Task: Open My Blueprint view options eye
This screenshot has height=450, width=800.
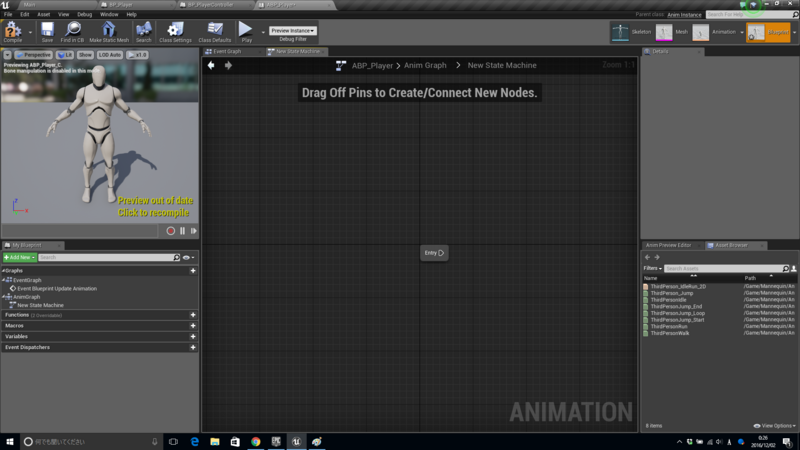Action: (x=189, y=258)
